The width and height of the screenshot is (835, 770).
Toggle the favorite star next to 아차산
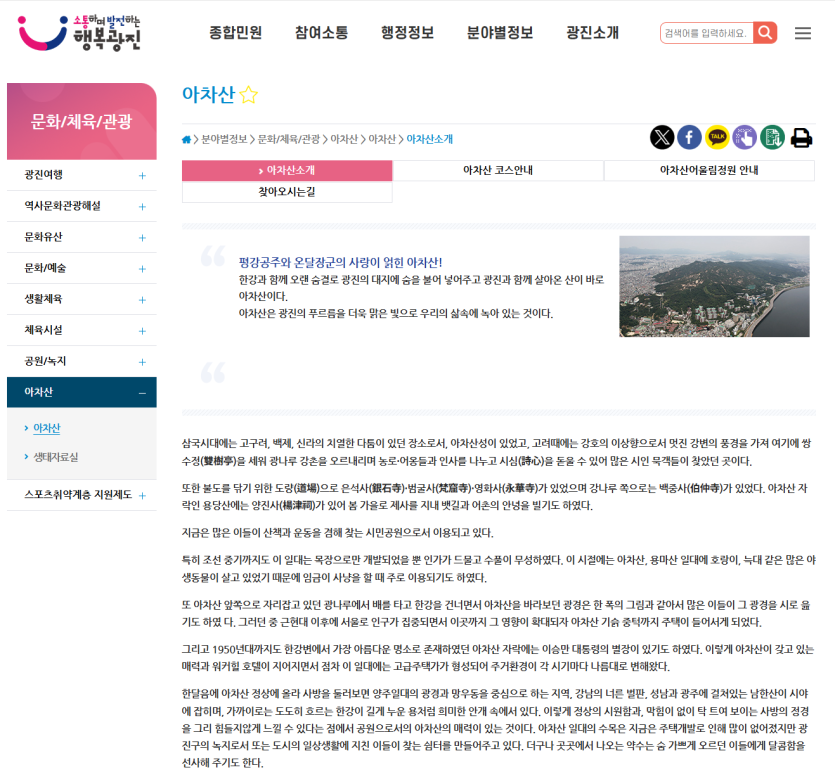pyautogui.click(x=248, y=96)
